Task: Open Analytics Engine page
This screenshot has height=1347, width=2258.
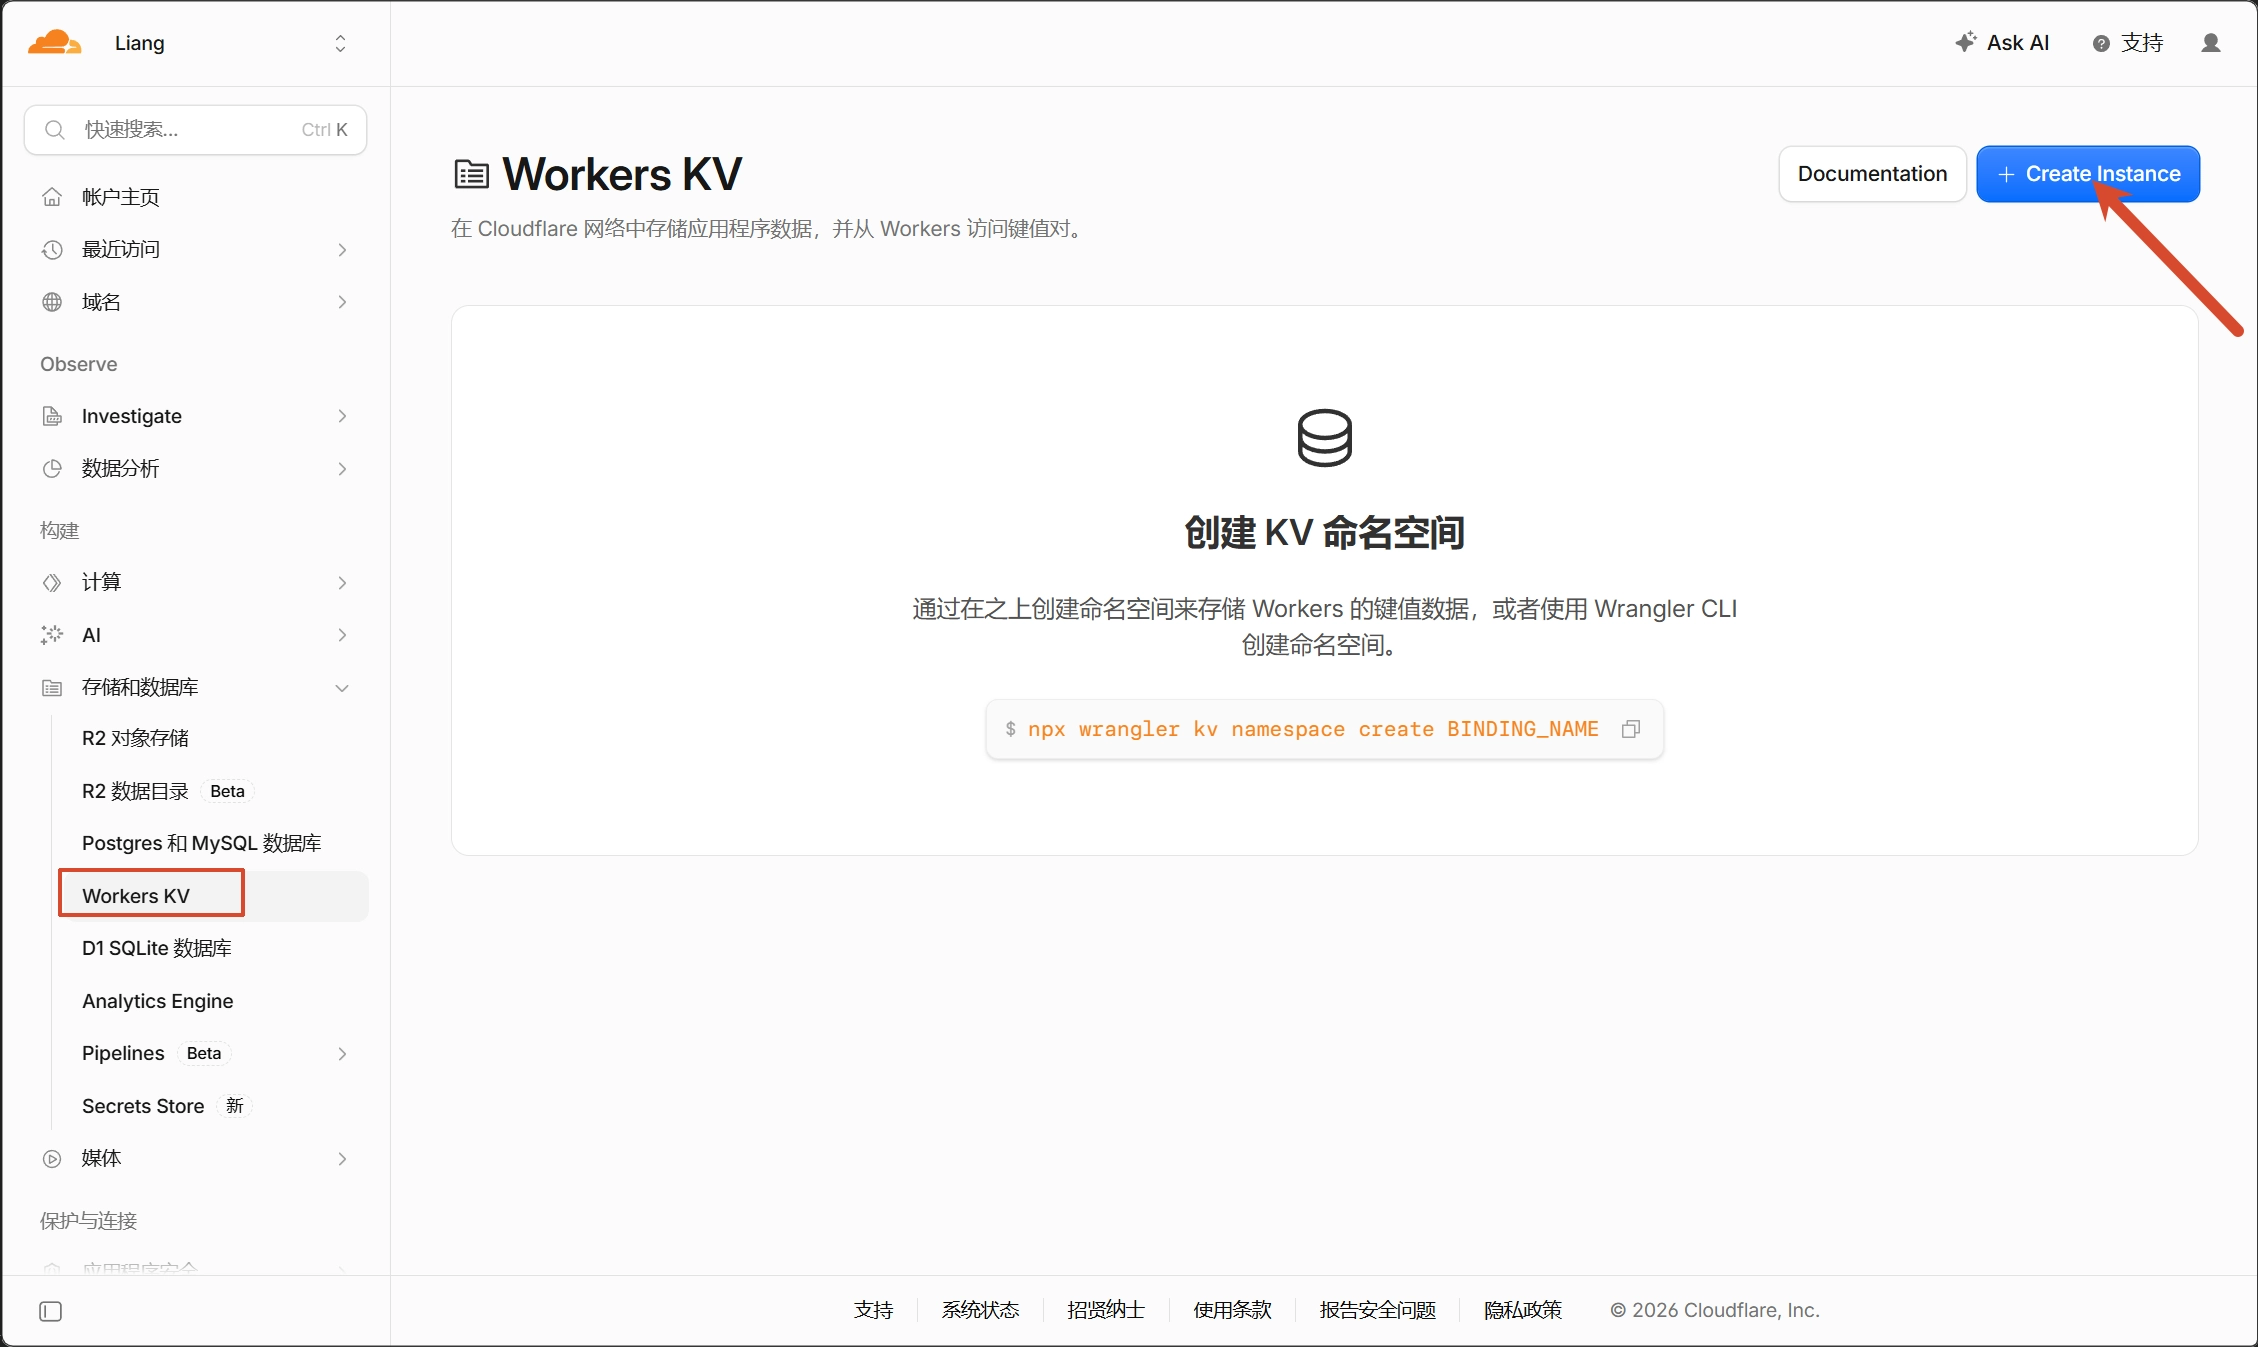Action: (158, 1001)
